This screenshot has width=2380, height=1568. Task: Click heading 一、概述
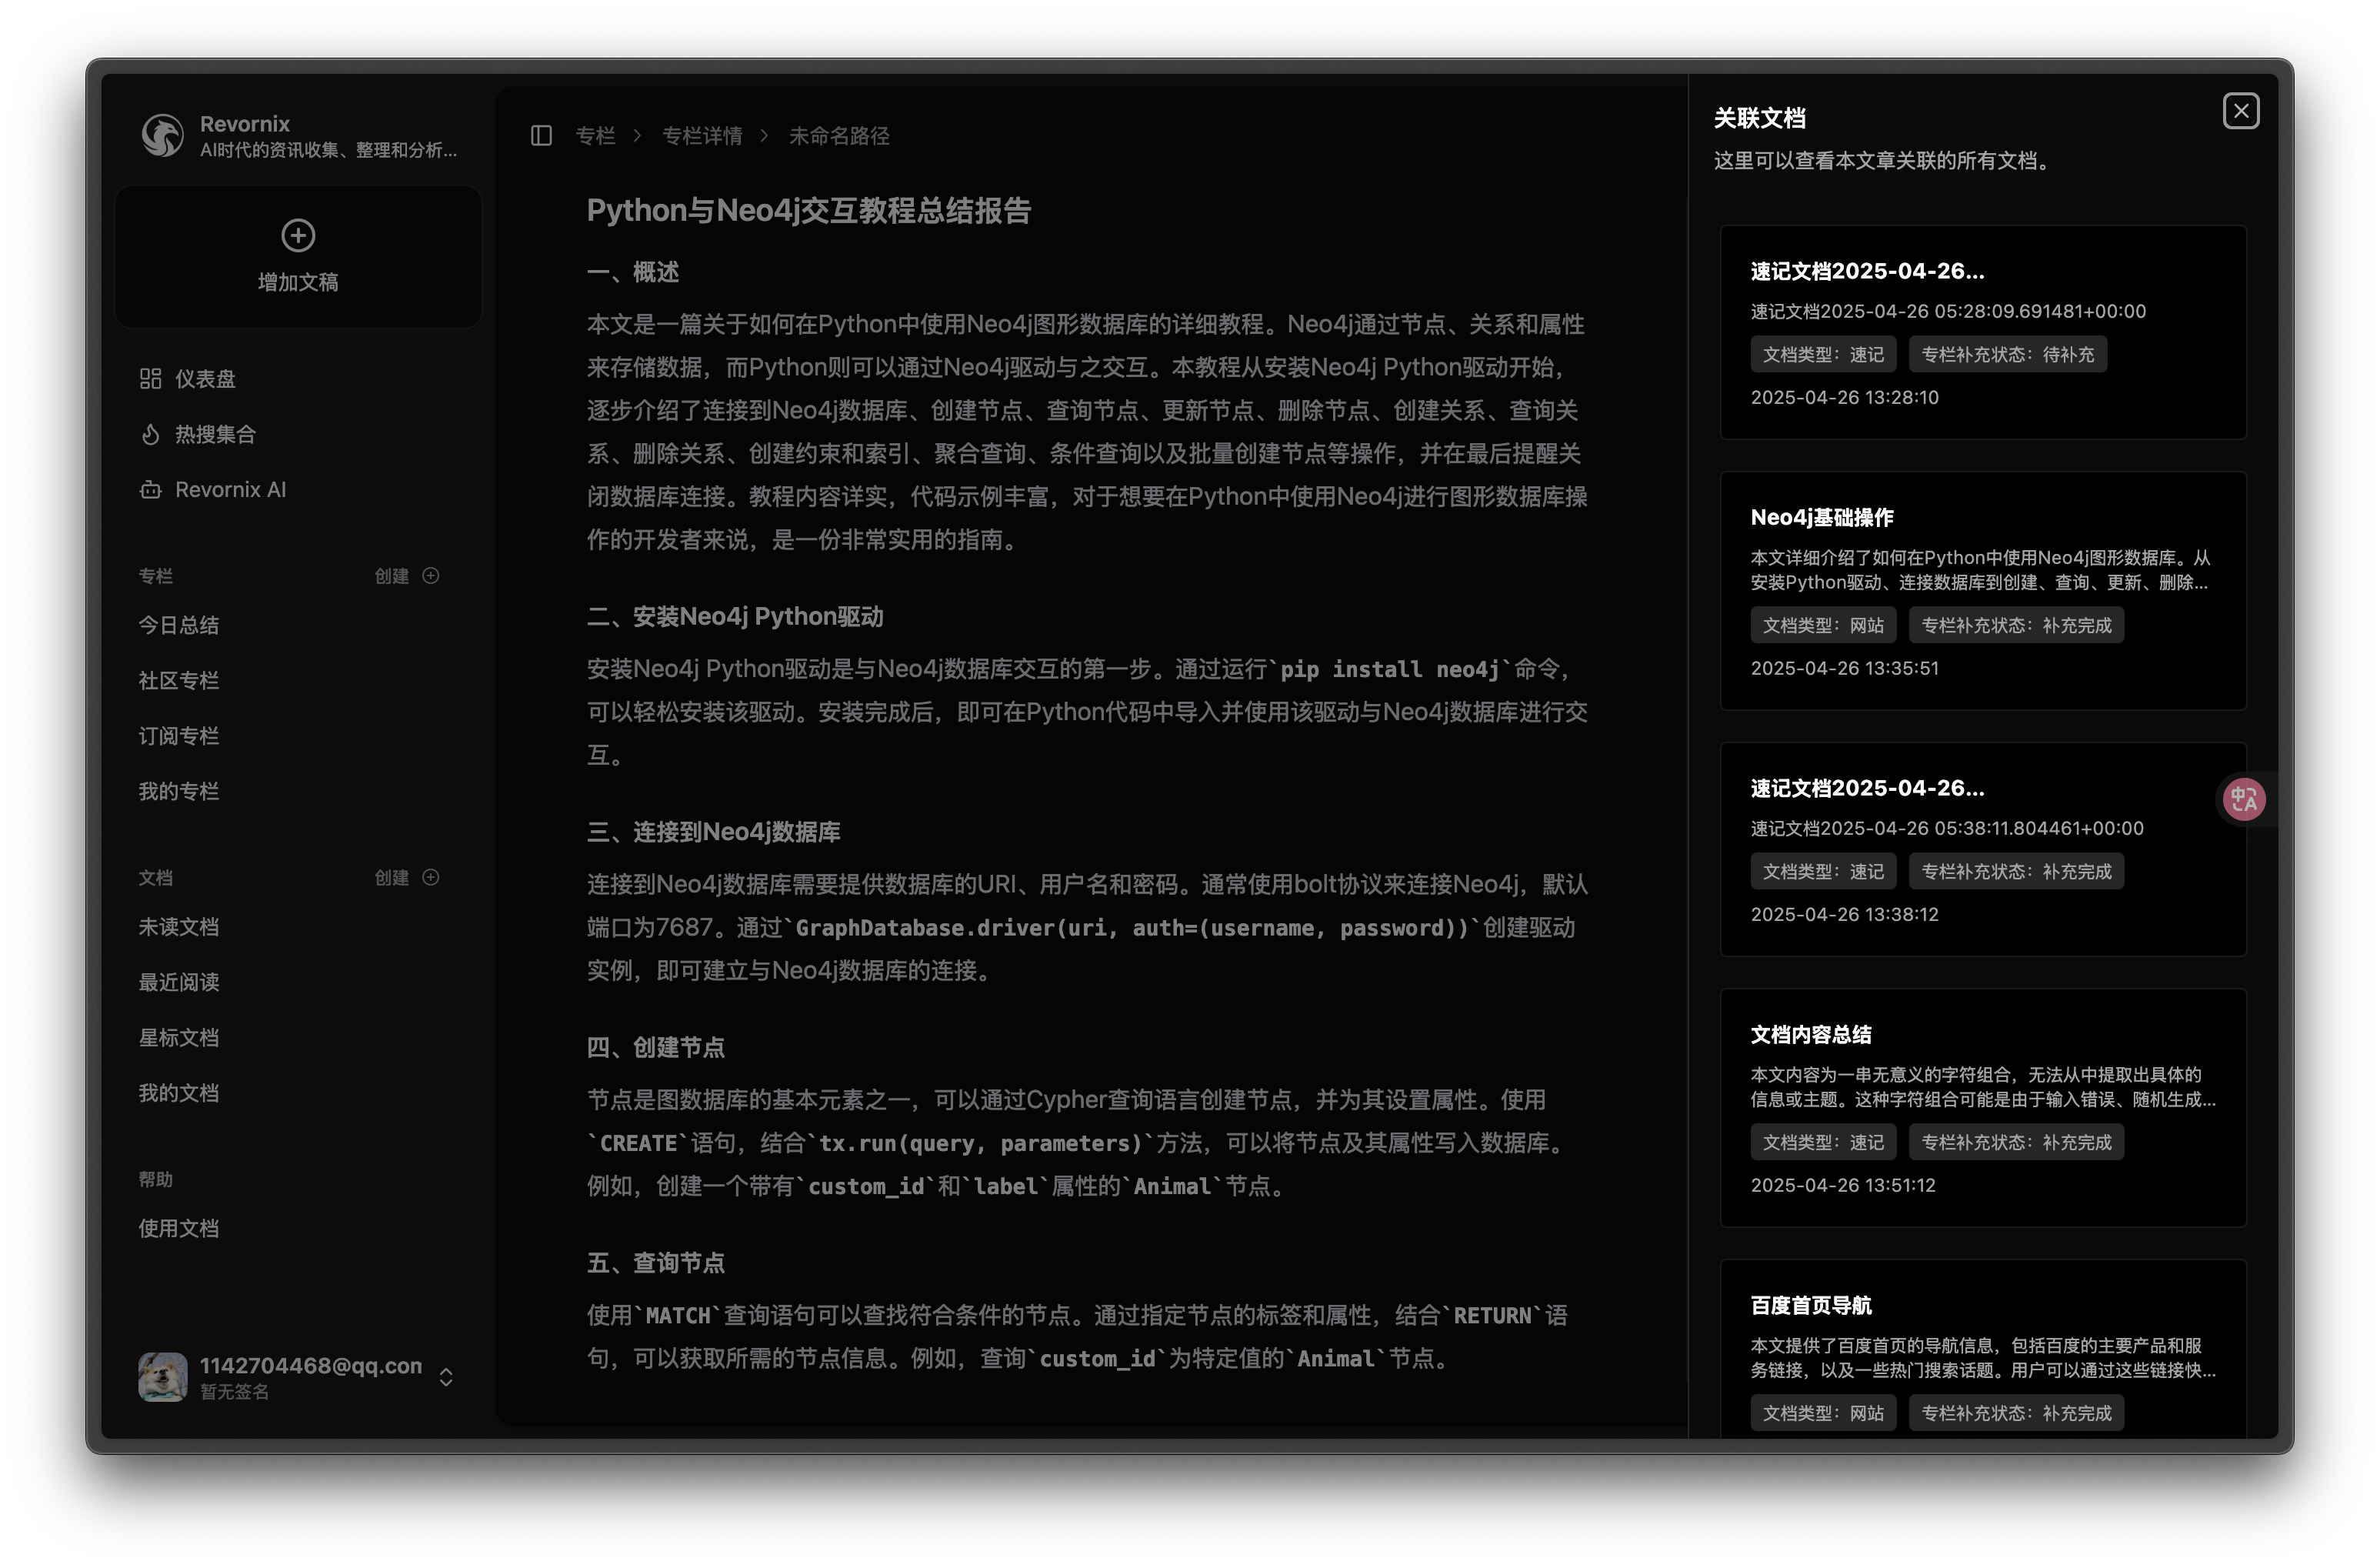633,273
